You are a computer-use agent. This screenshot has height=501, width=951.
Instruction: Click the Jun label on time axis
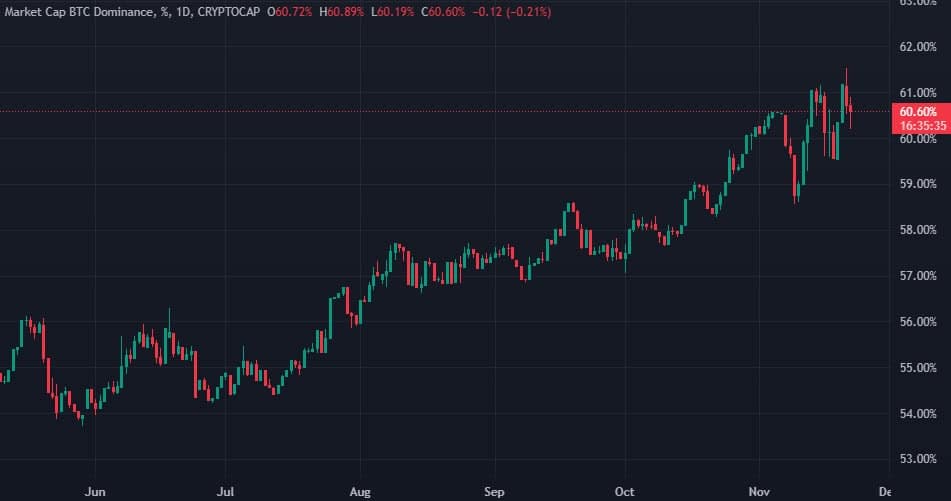point(95,492)
